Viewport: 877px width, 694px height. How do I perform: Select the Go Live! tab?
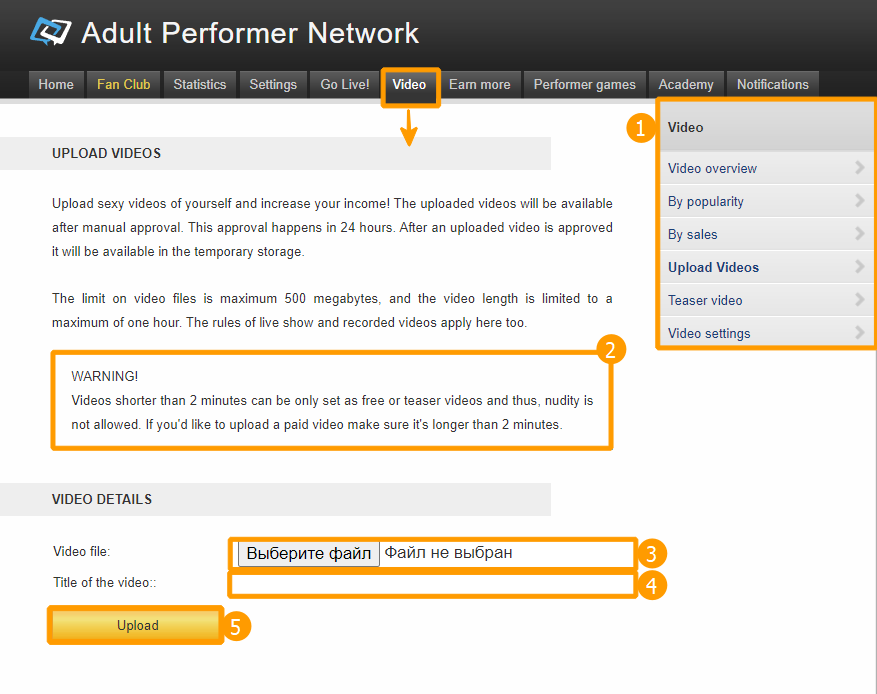tap(345, 85)
